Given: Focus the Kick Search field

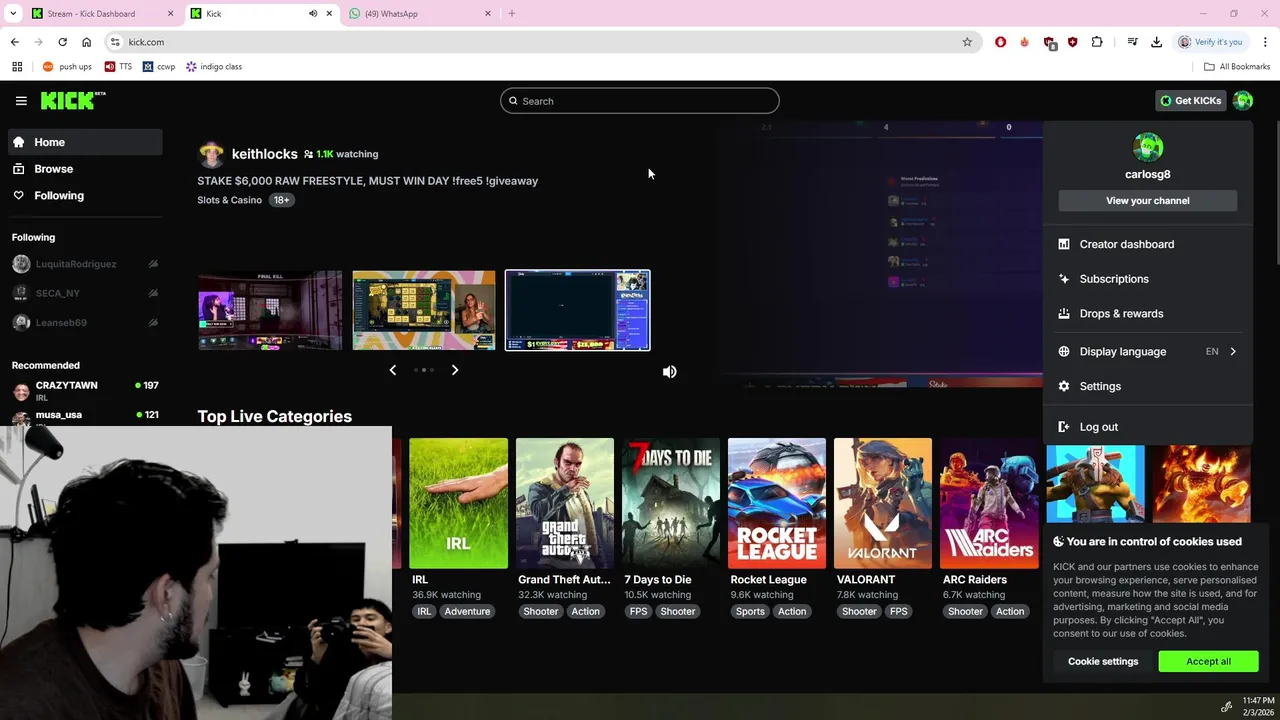Looking at the screenshot, I should click(x=640, y=101).
